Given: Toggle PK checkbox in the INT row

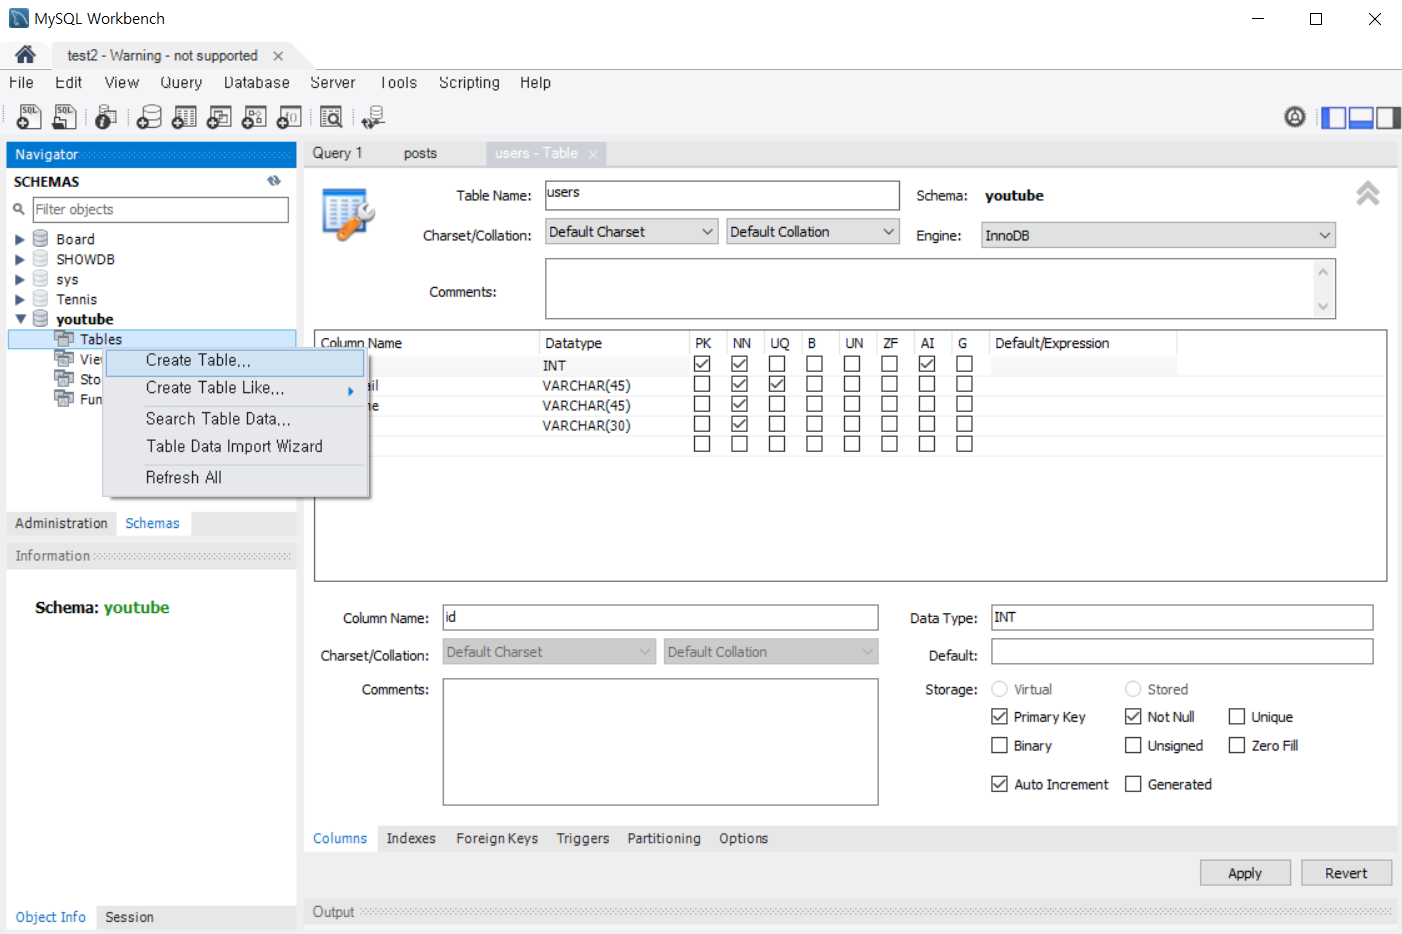Looking at the screenshot, I should (x=702, y=364).
